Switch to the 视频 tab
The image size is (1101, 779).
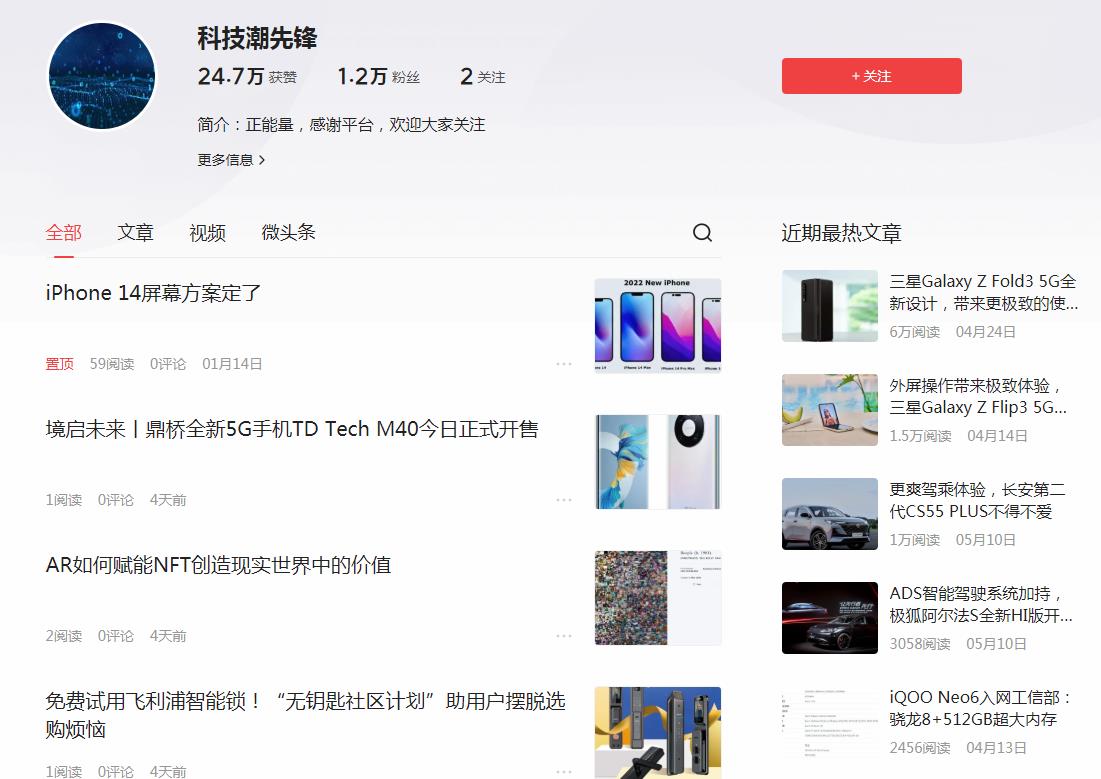pyautogui.click(x=207, y=233)
